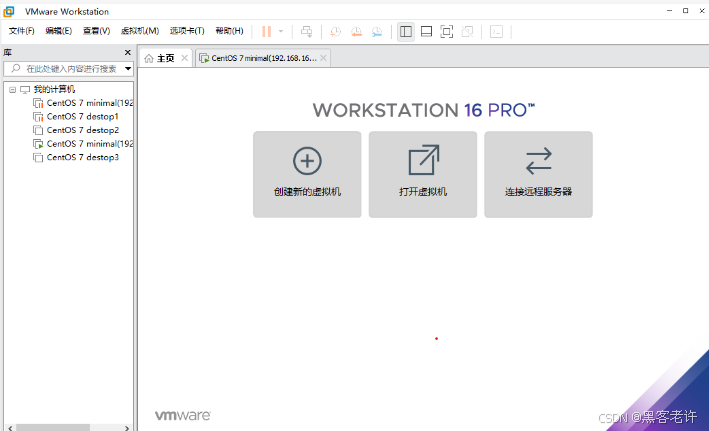Select CentOS 7 destop1 in library
Viewport: 709px width, 431px height.
point(82,117)
